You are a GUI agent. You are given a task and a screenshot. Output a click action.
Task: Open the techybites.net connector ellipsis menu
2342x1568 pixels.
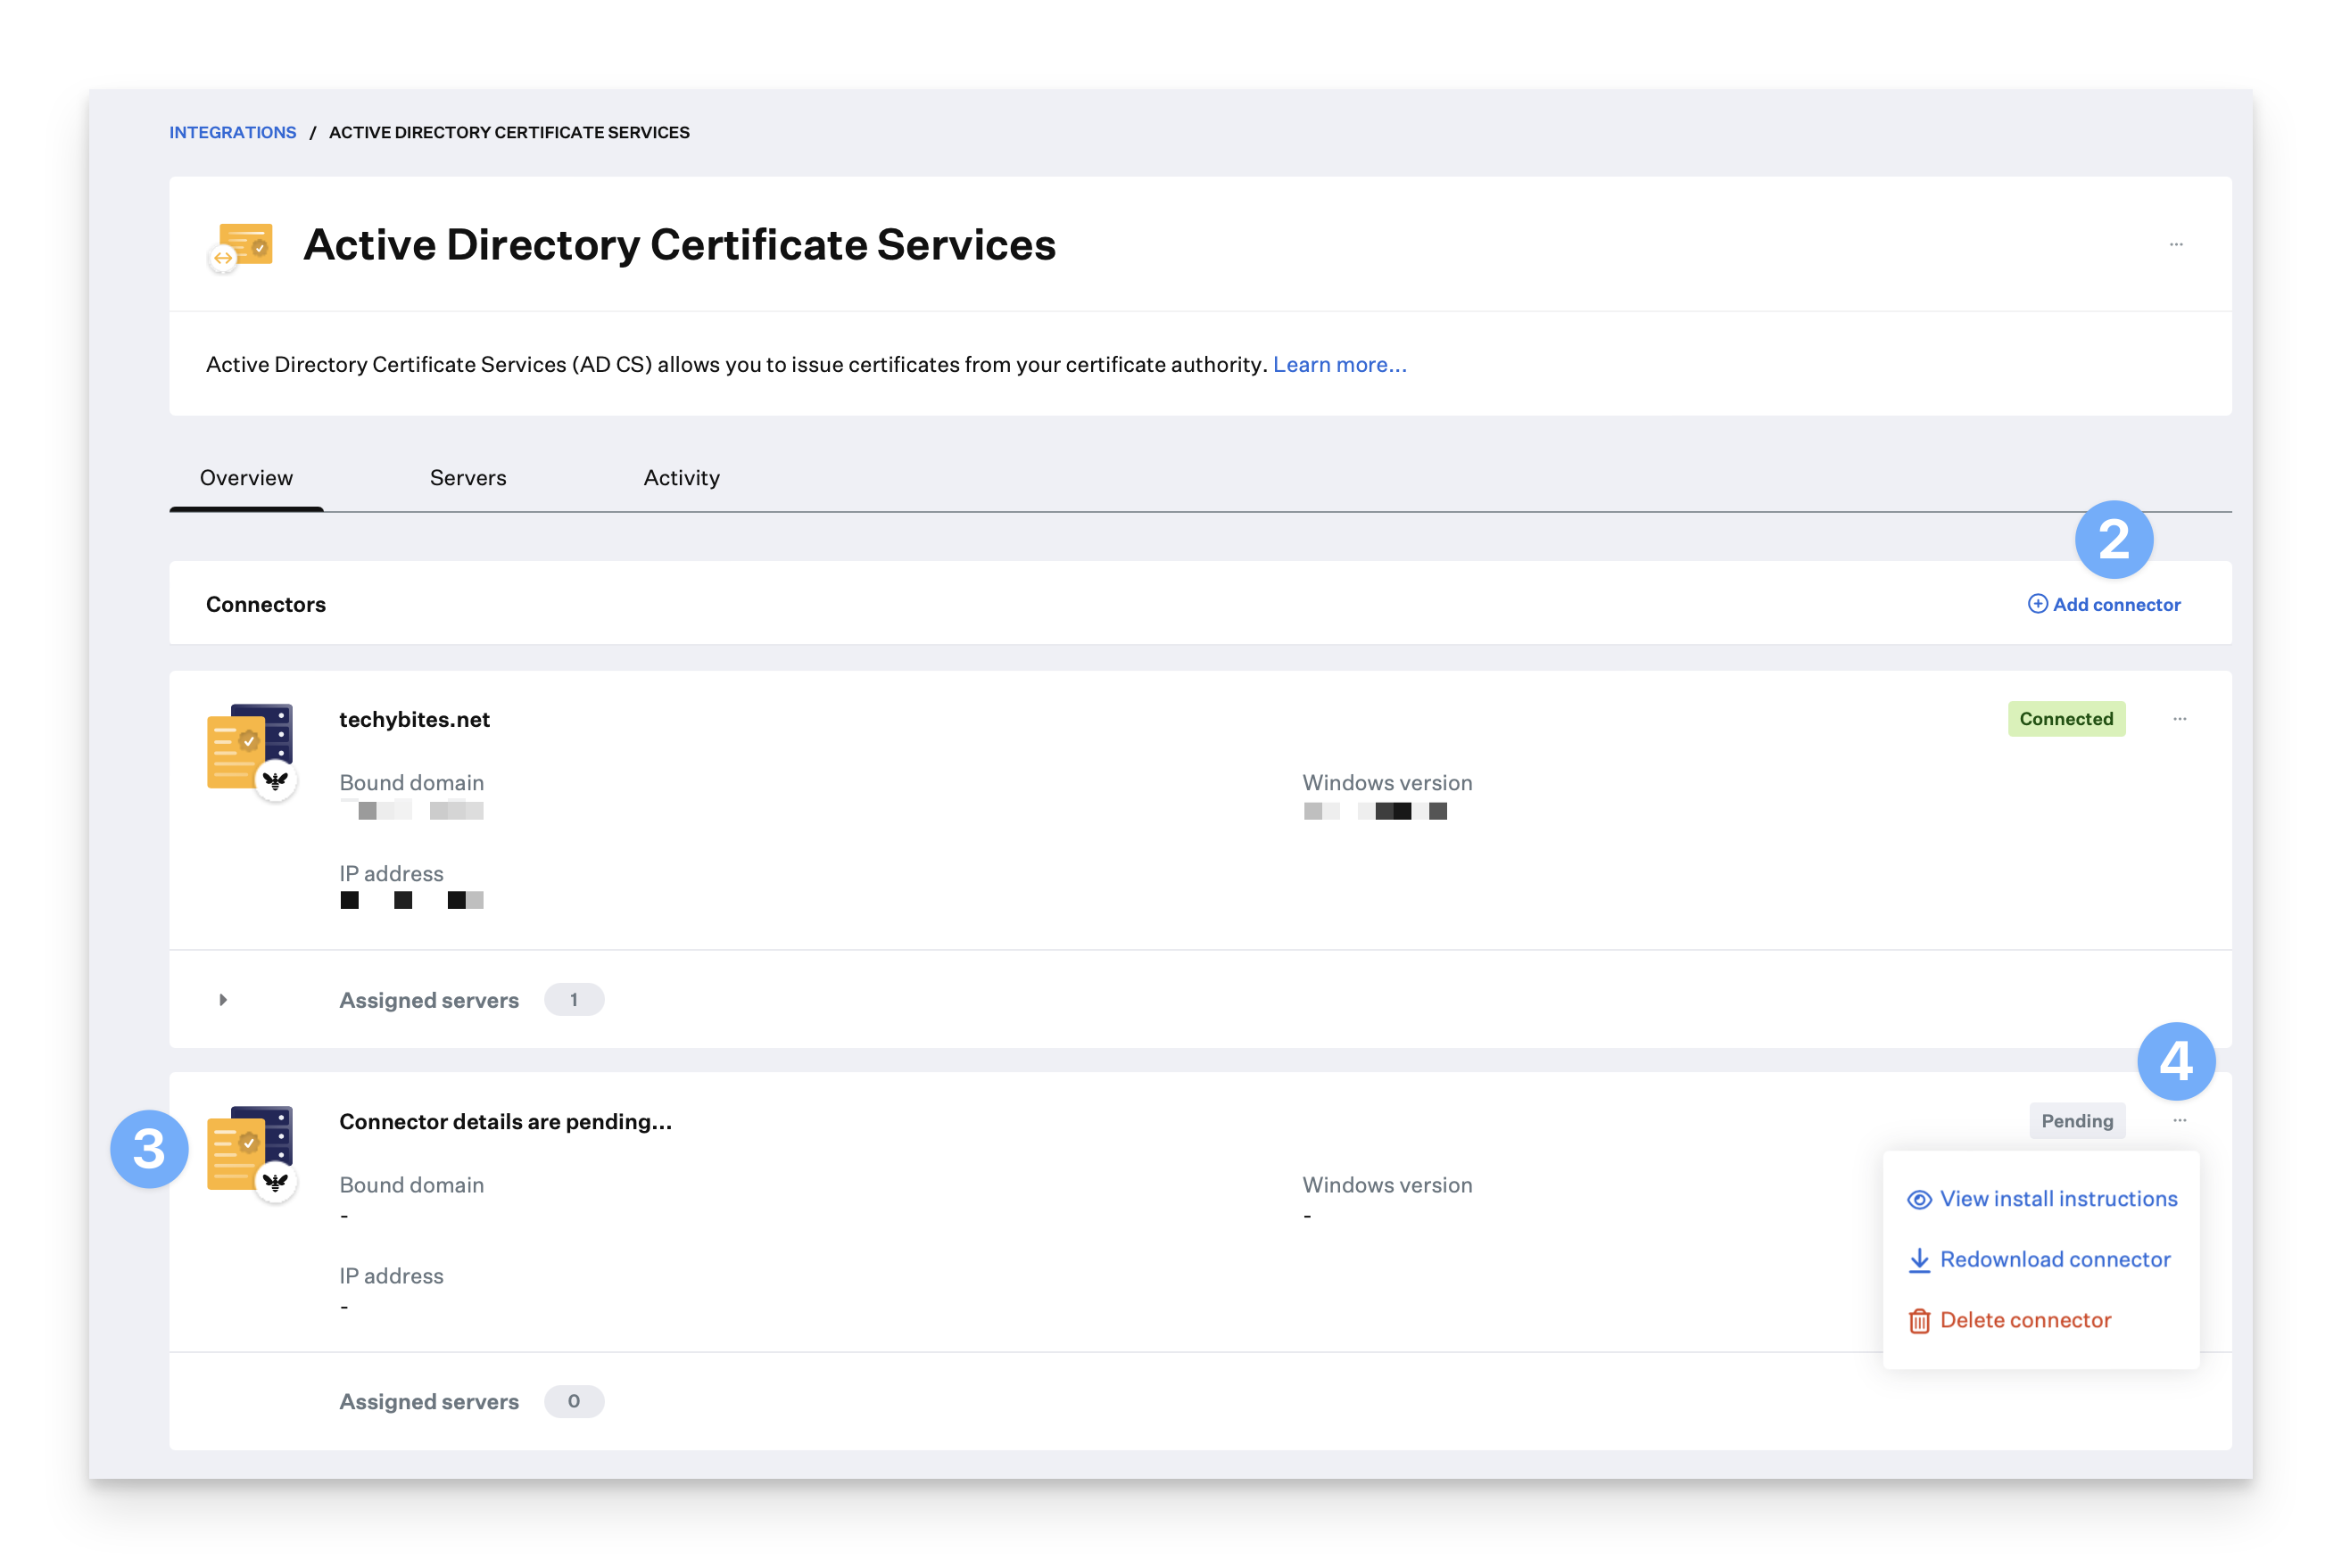[2180, 719]
